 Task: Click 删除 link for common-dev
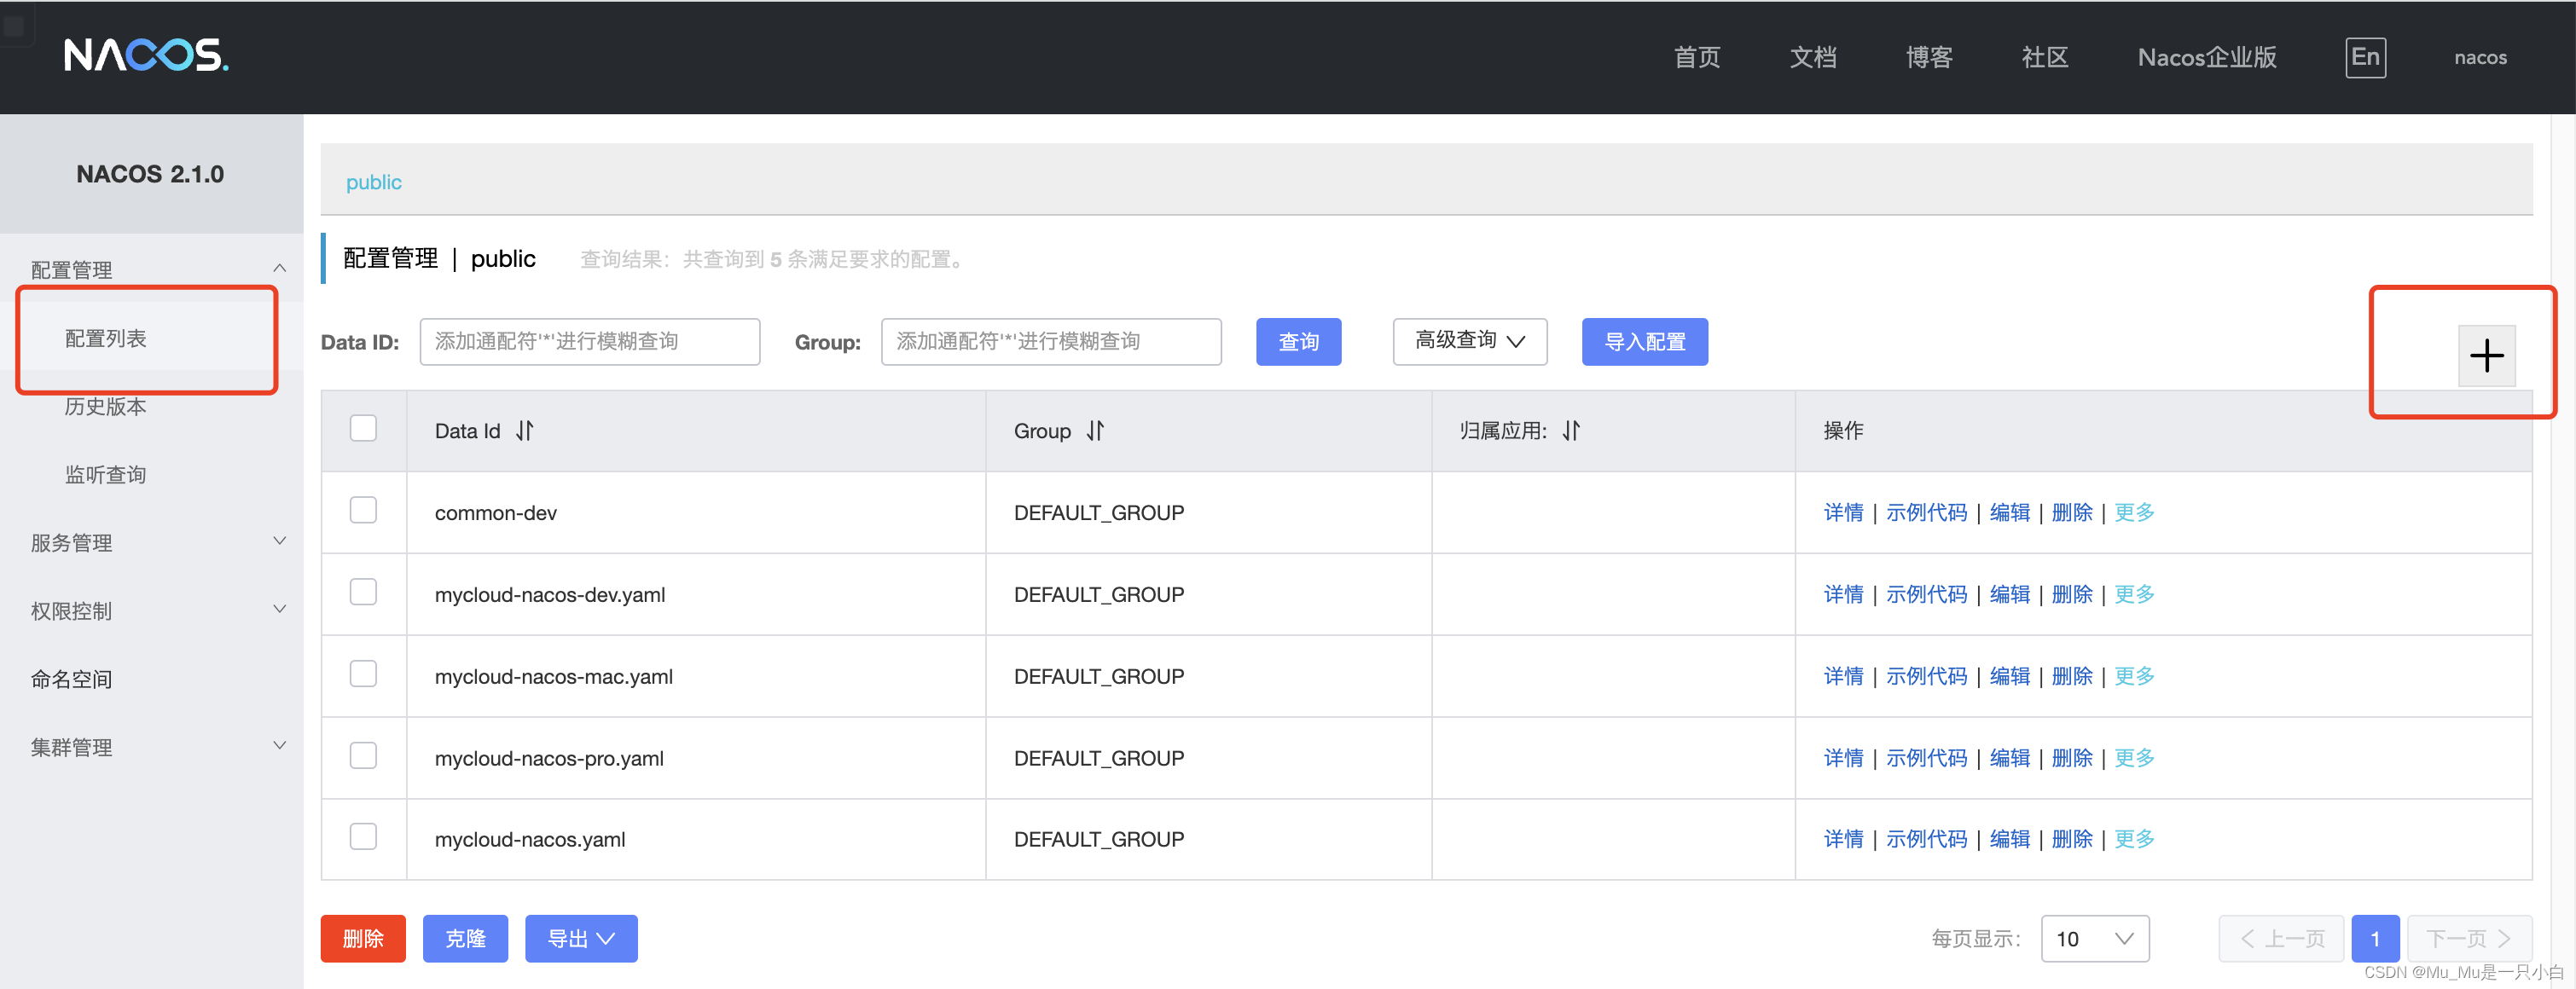pyautogui.click(x=2071, y=513)
